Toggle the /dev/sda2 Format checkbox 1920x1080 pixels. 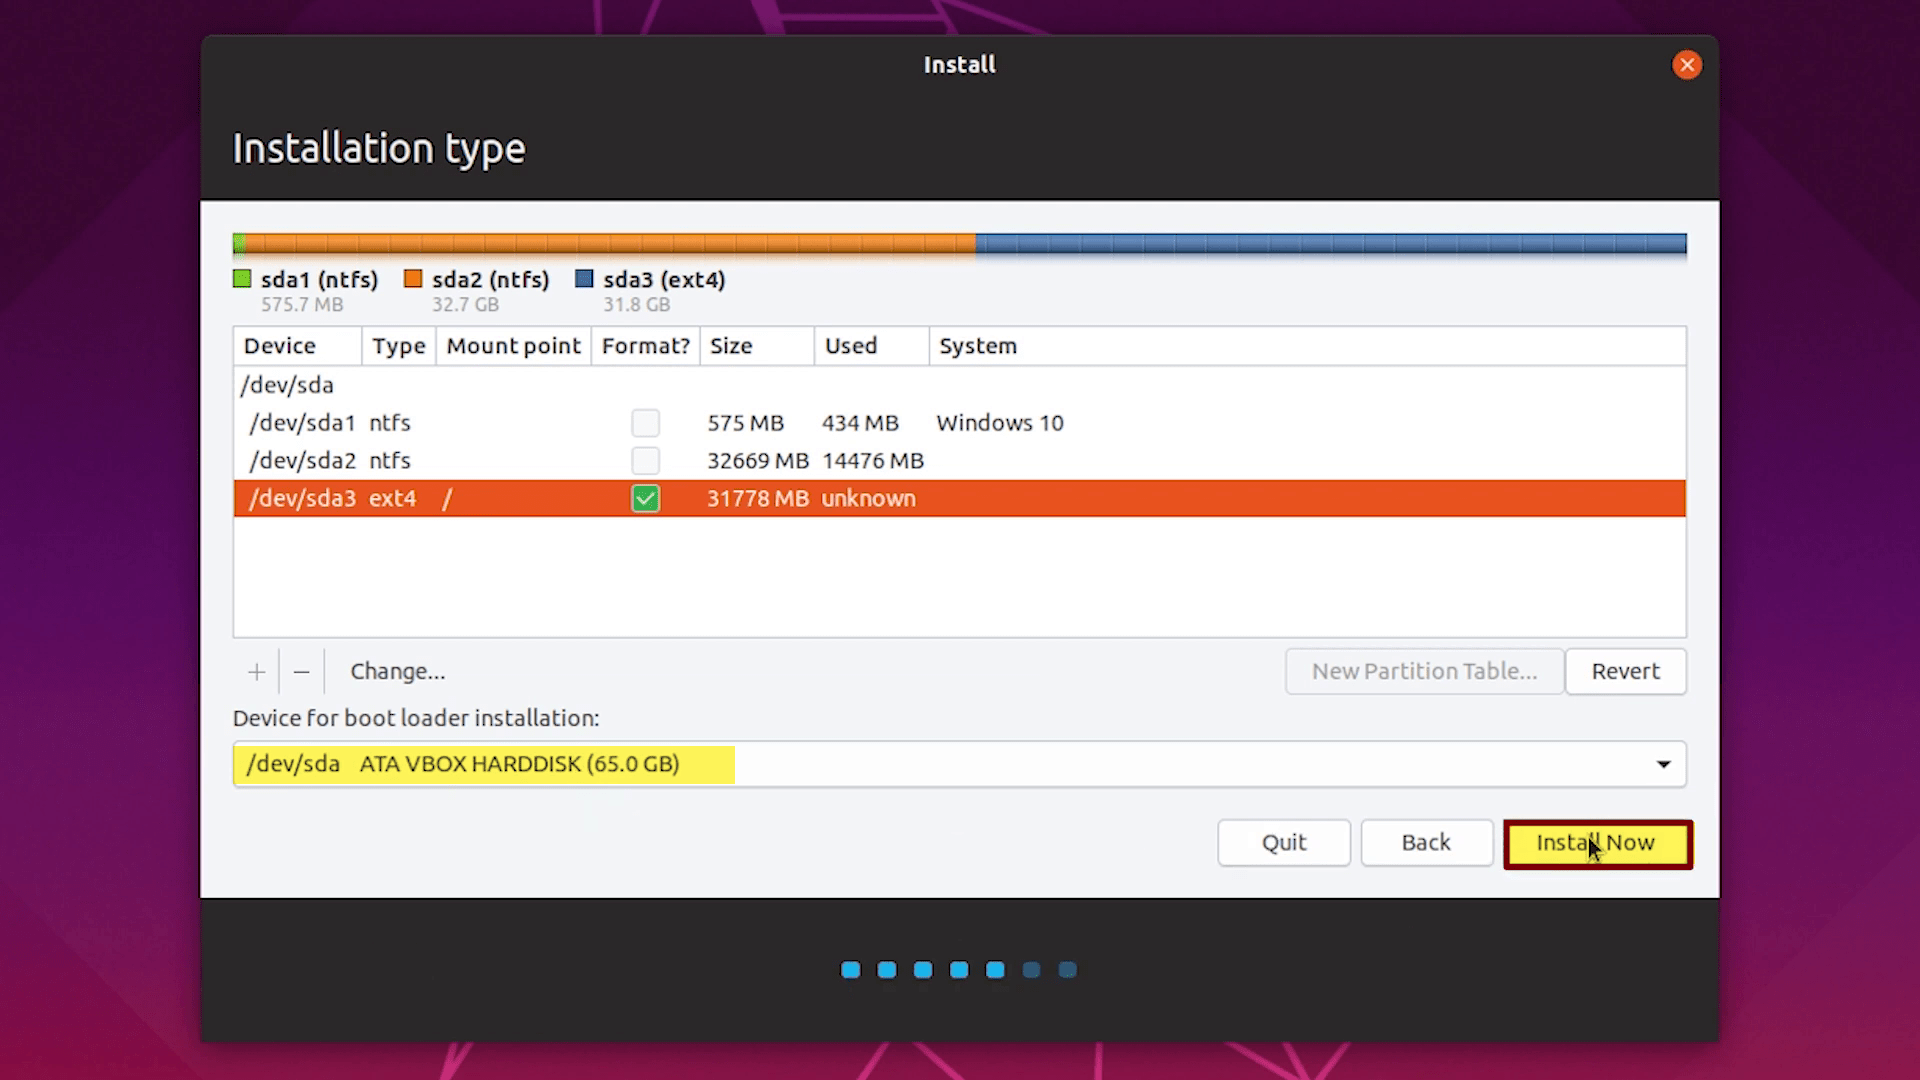pyautogui.click(x=645, y=459)
